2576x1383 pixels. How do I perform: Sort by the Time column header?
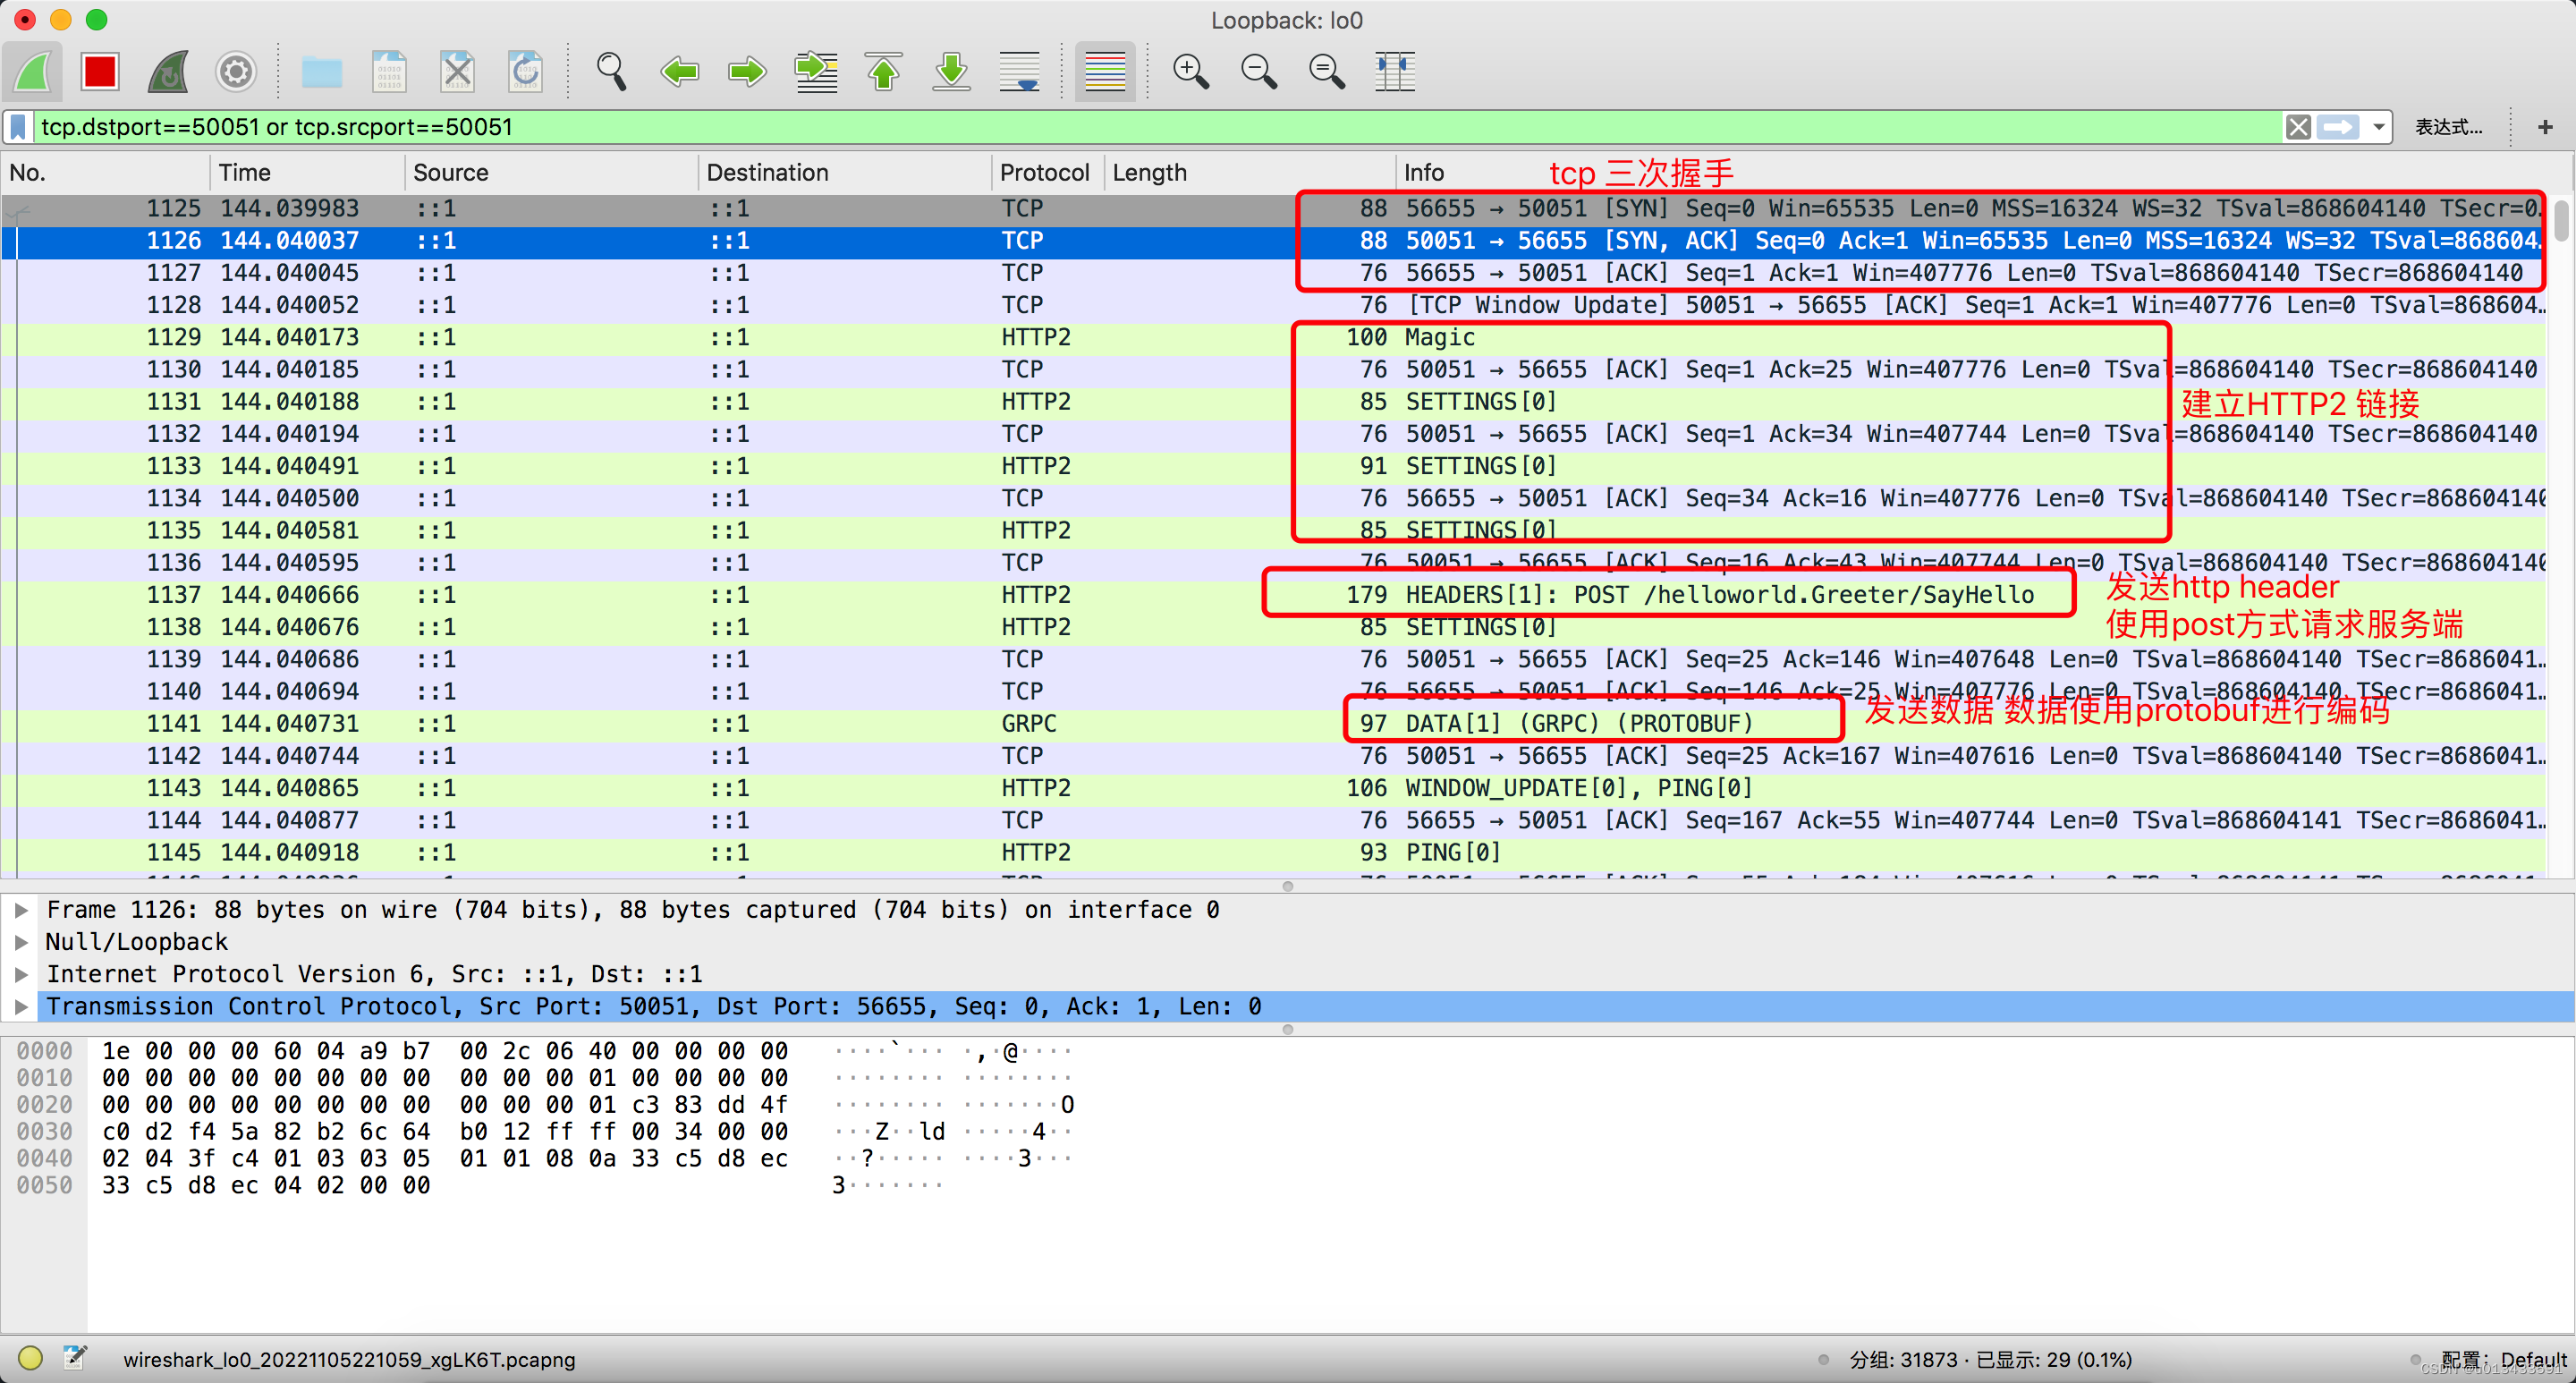click(x=307, y=173)
